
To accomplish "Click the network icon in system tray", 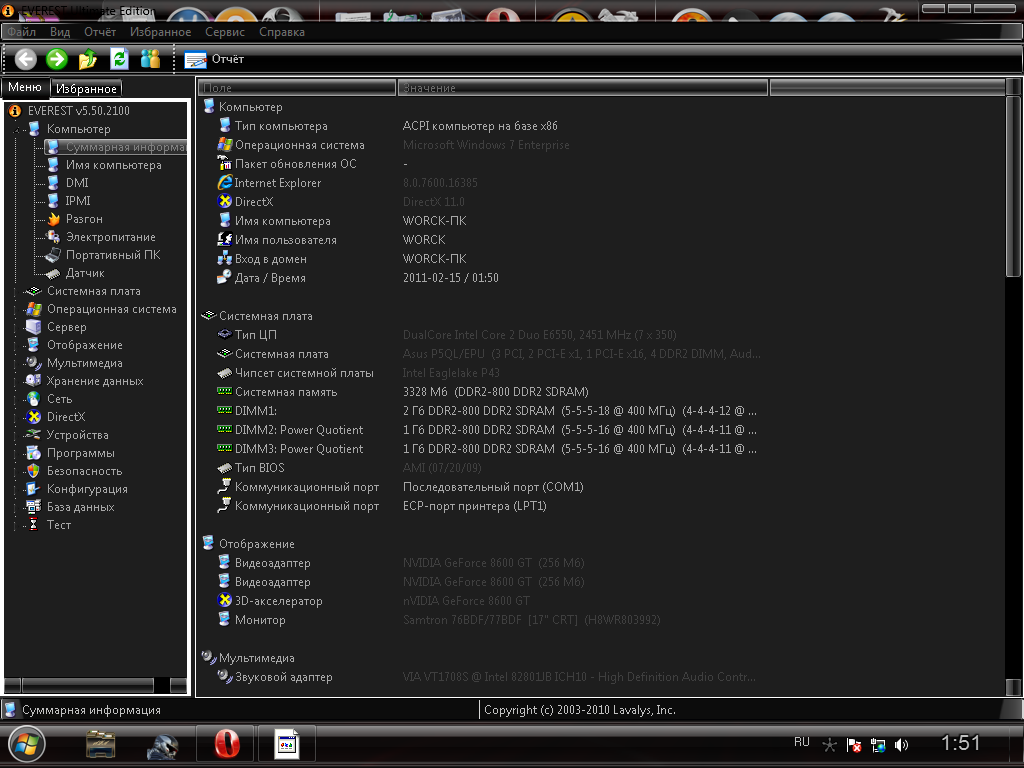I will point(878,744).
